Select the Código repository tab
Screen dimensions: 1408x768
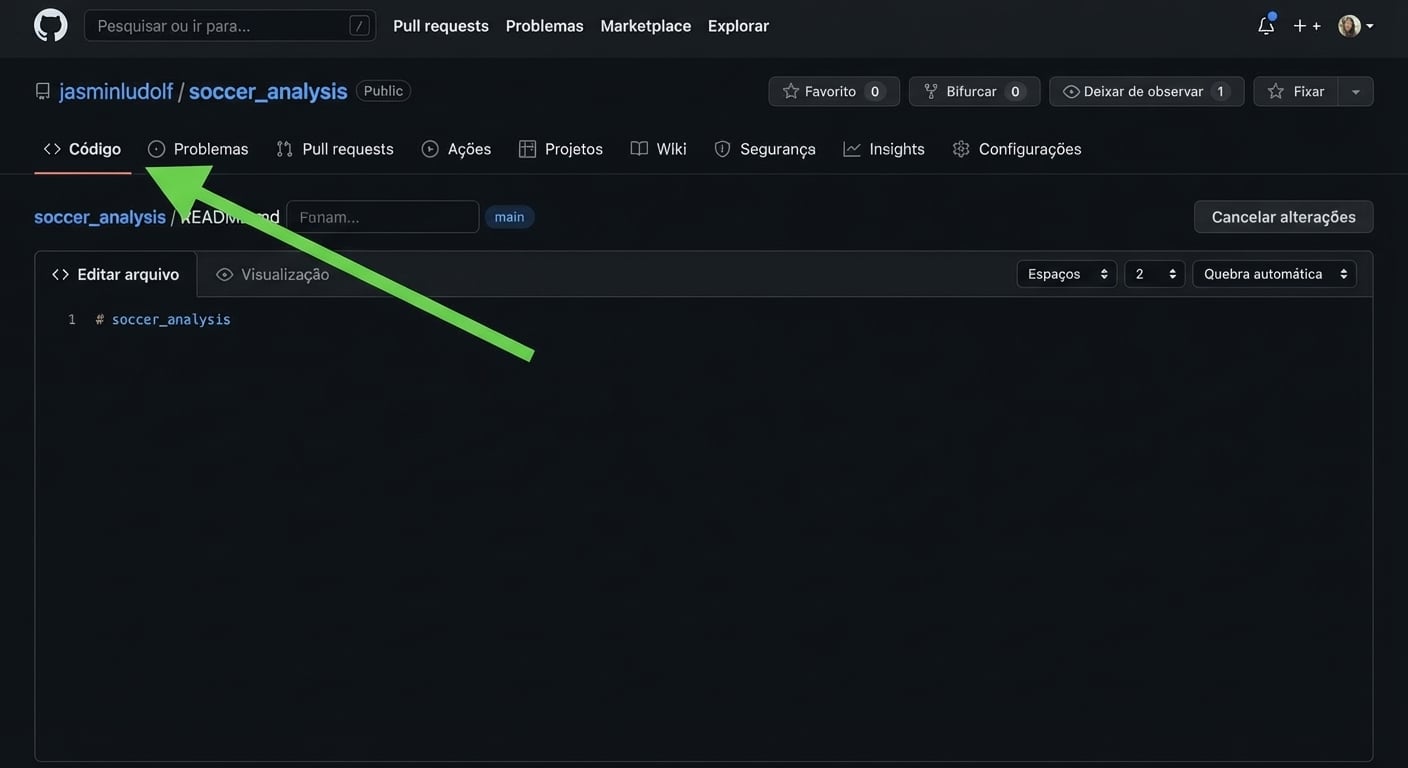[x=83, y=149]
